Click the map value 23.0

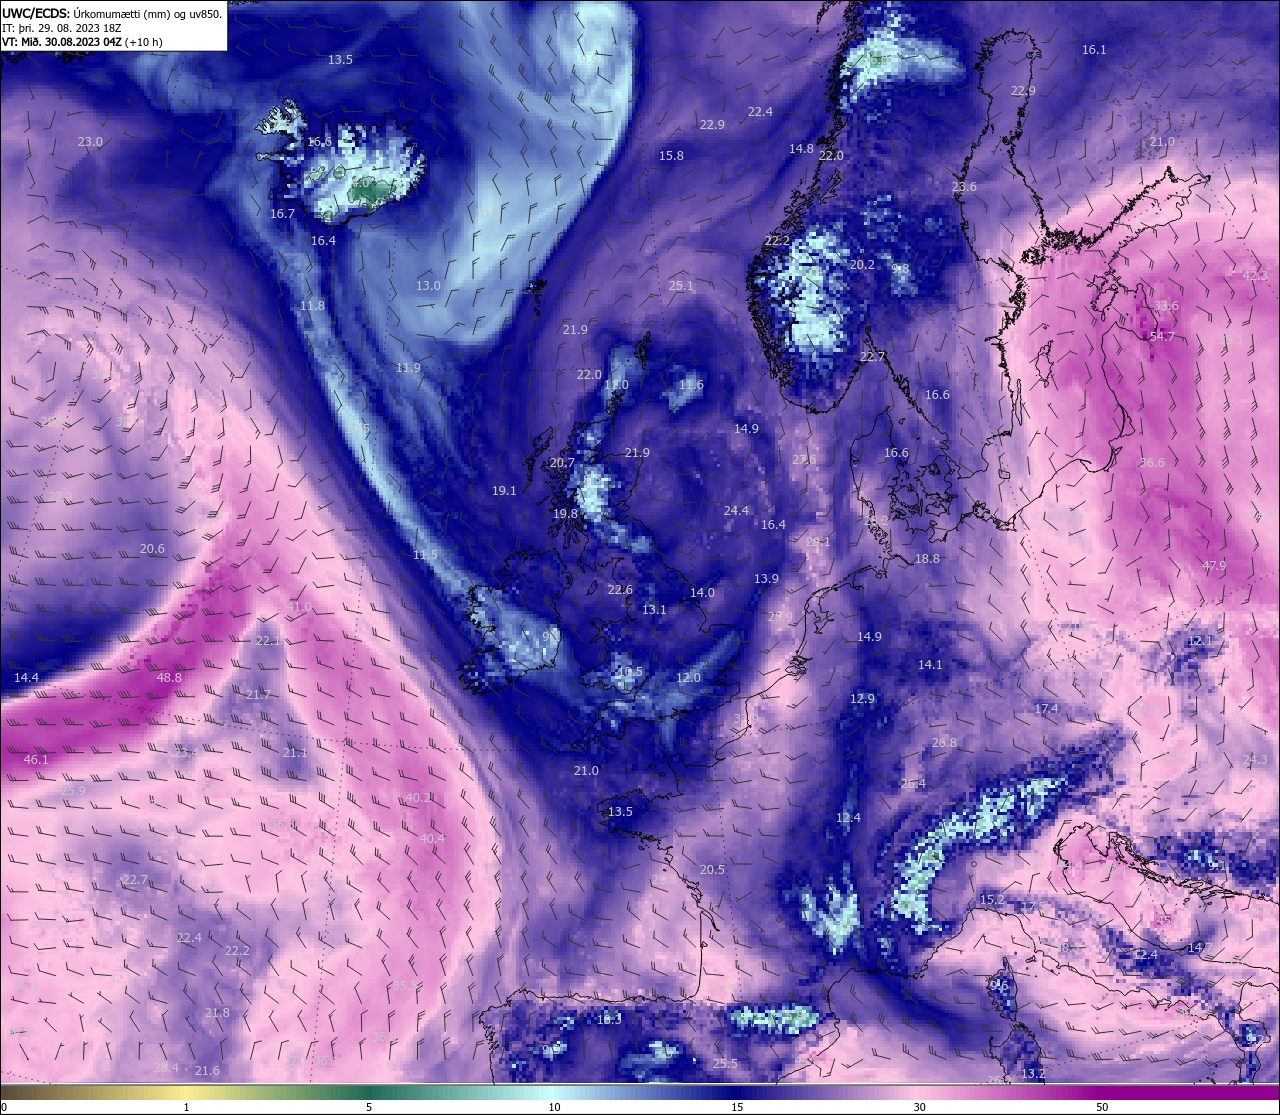(90, 142)
